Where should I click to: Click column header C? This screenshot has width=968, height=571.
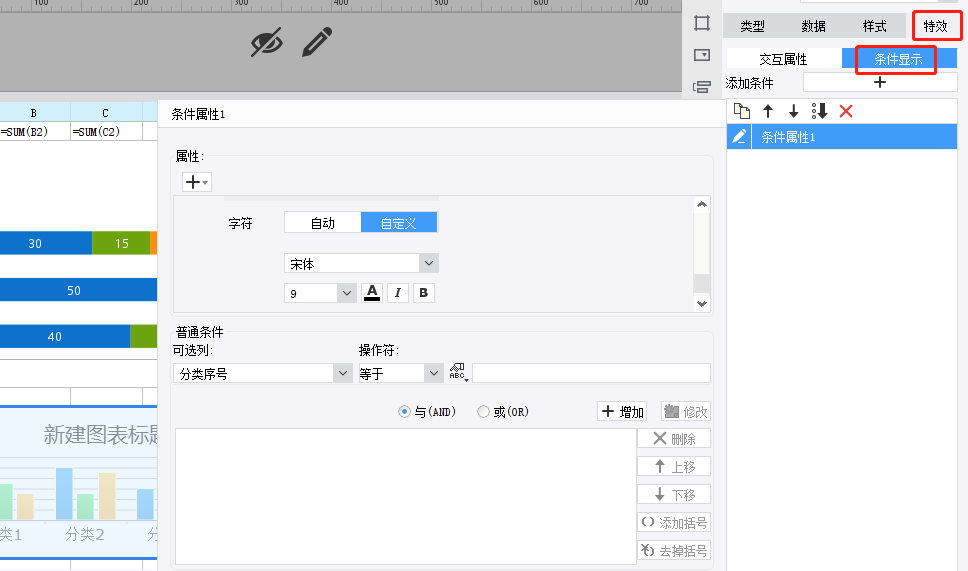click(106, 113)
